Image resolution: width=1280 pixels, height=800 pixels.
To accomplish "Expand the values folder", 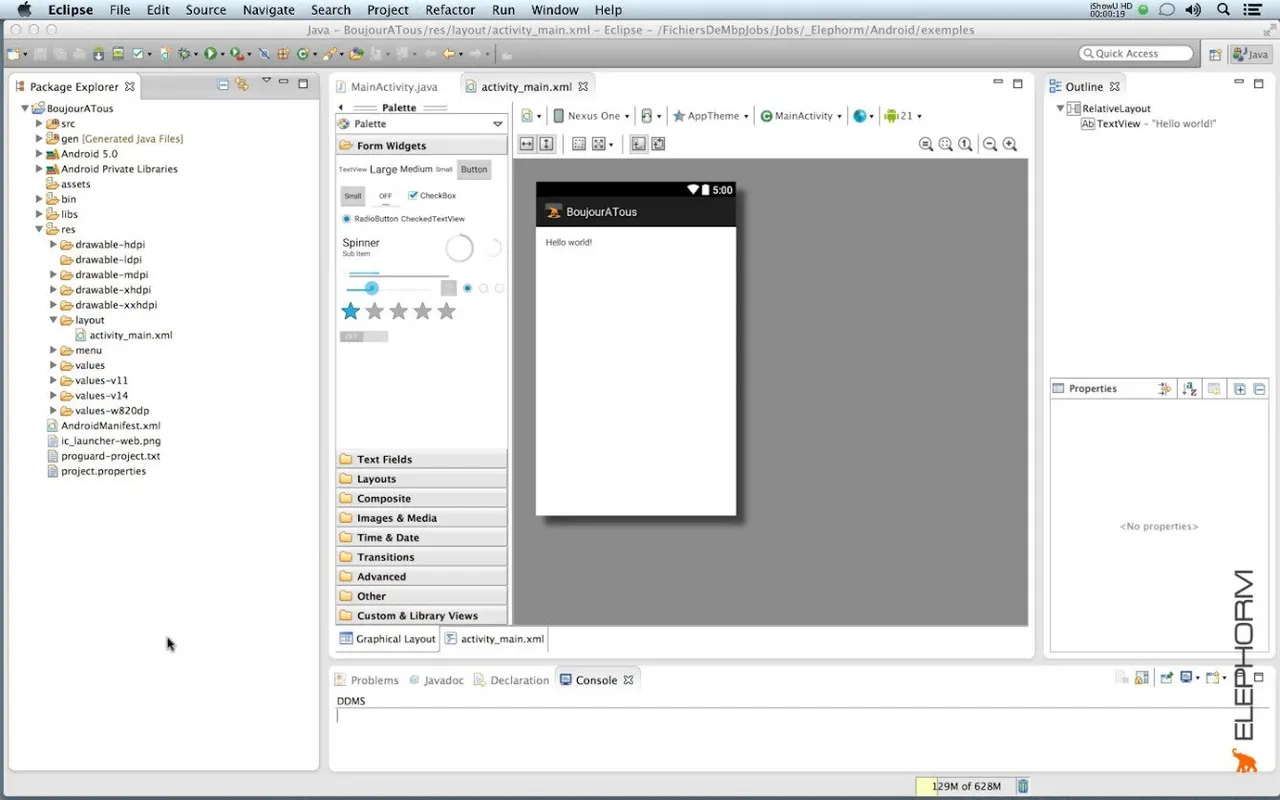I will coord(53,365).
